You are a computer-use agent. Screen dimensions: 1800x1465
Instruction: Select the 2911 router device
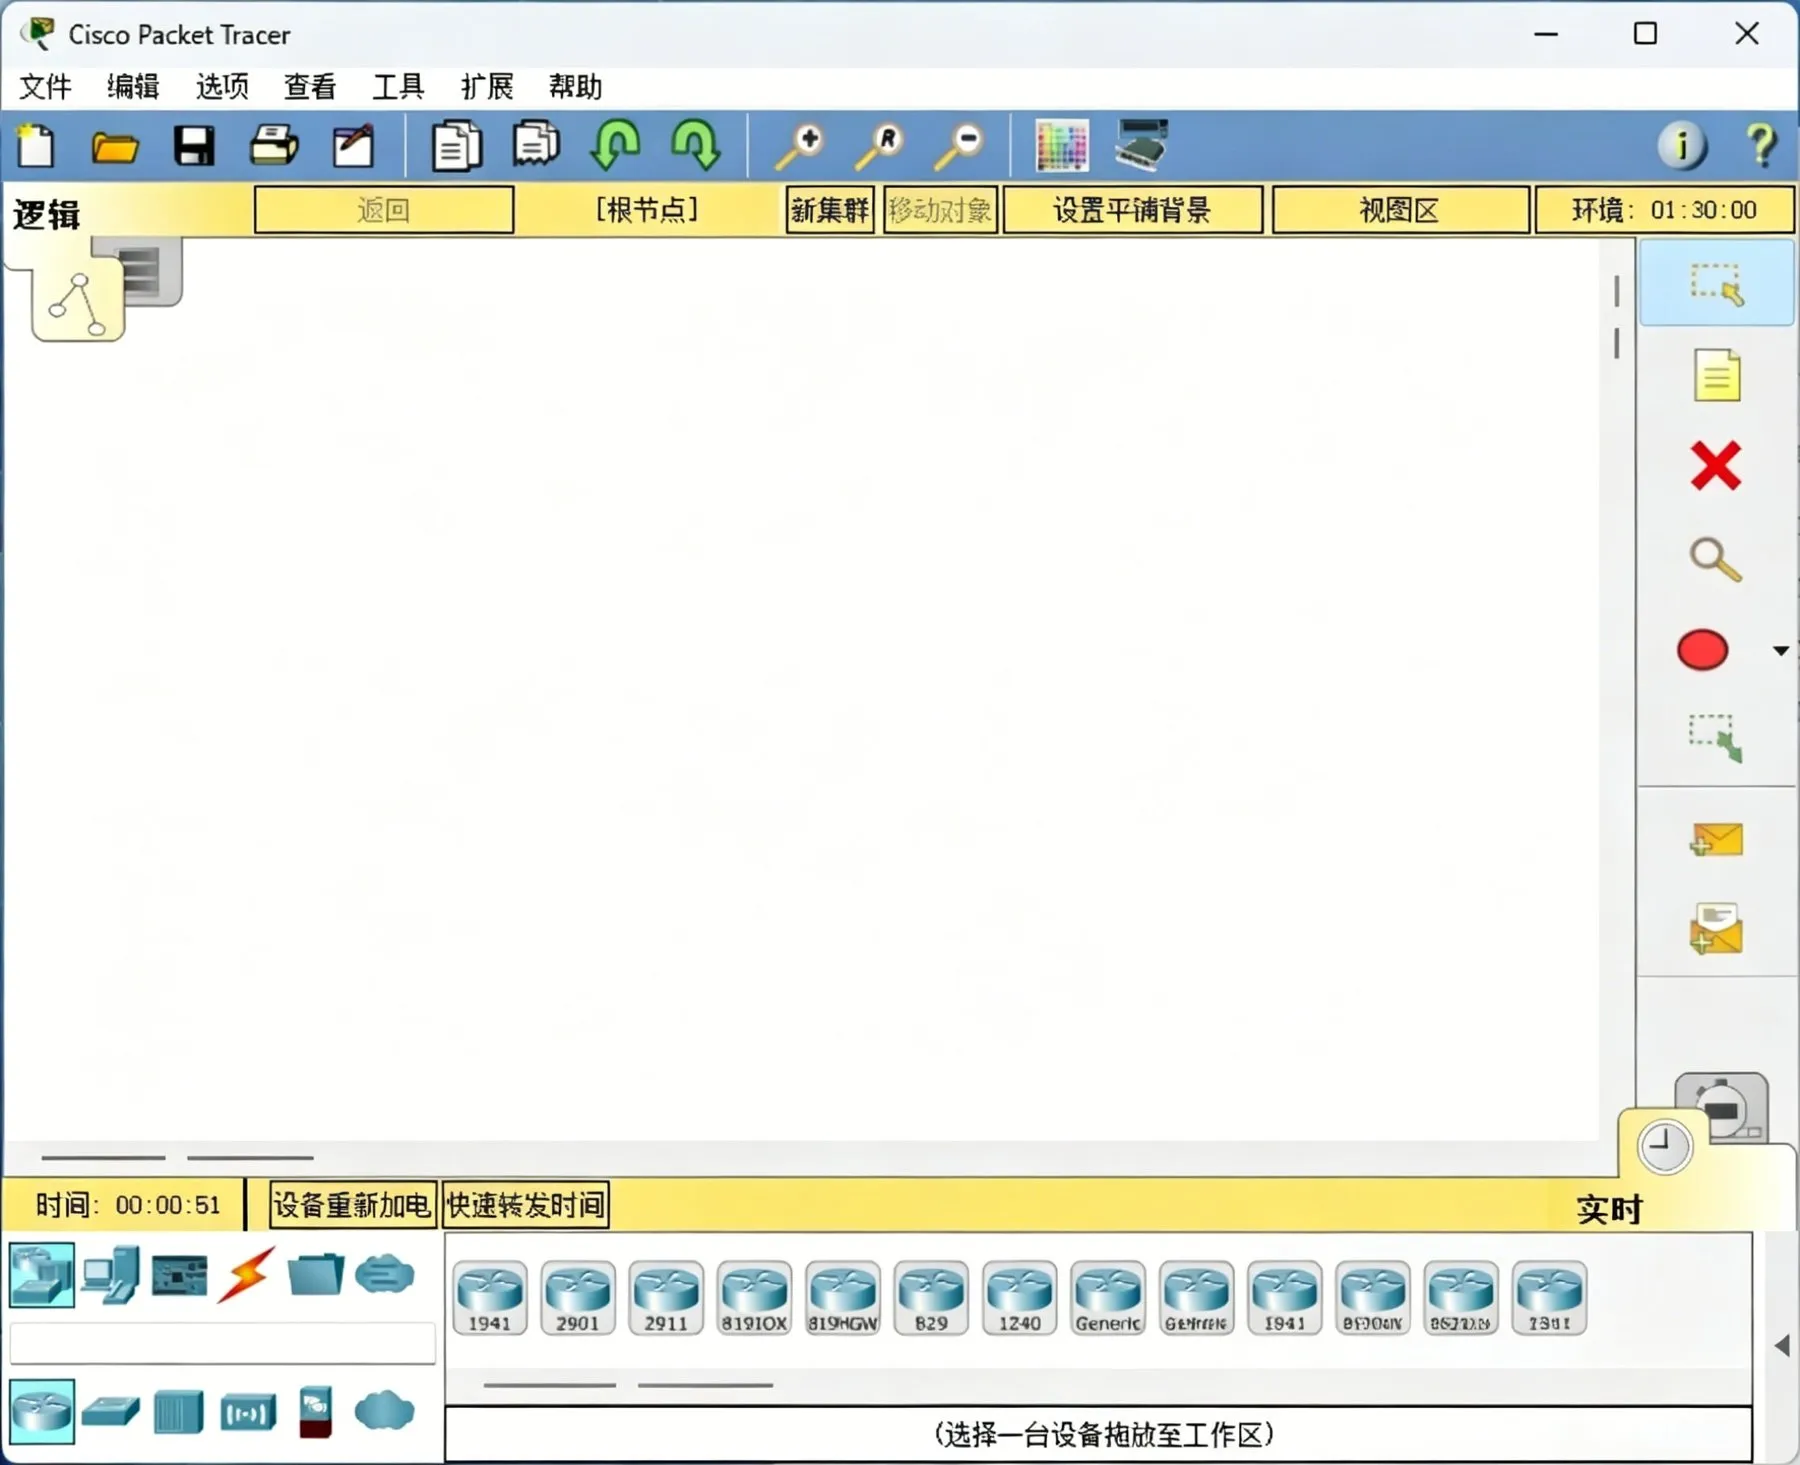[x=666, y=1298]
